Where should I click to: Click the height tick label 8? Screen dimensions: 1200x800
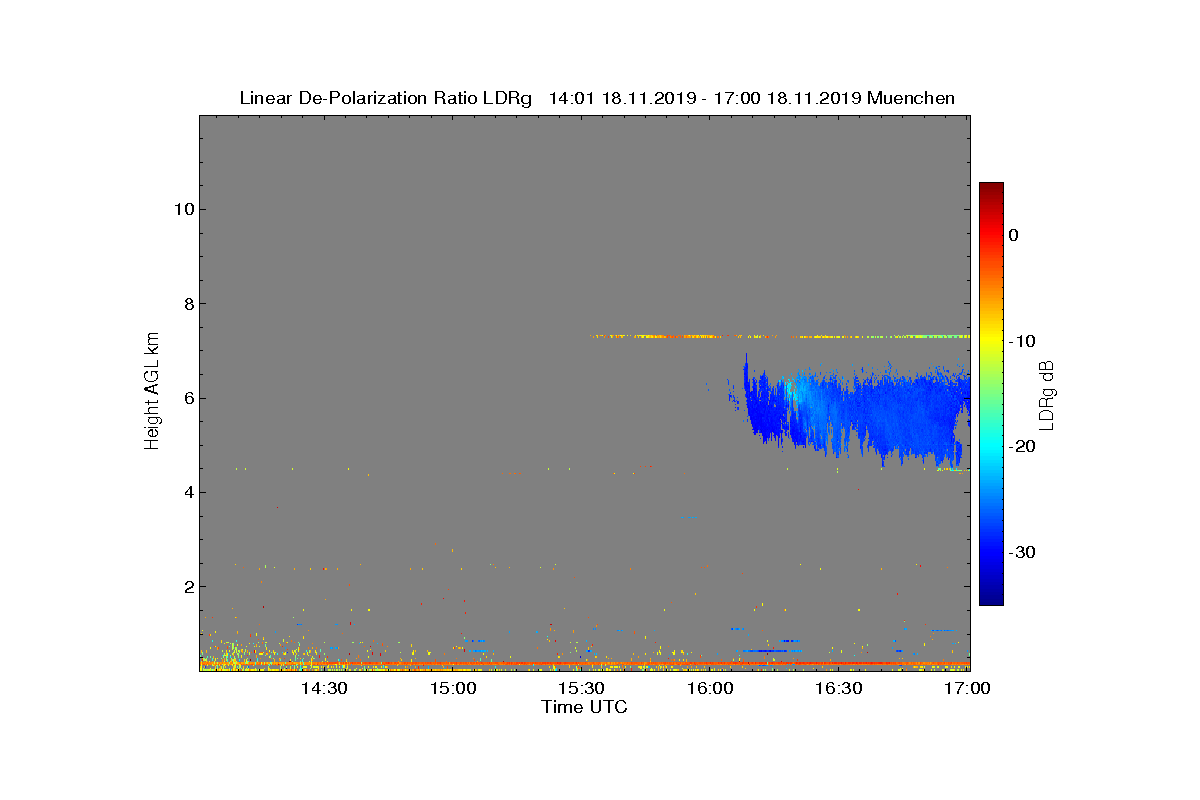click(187, 304)
